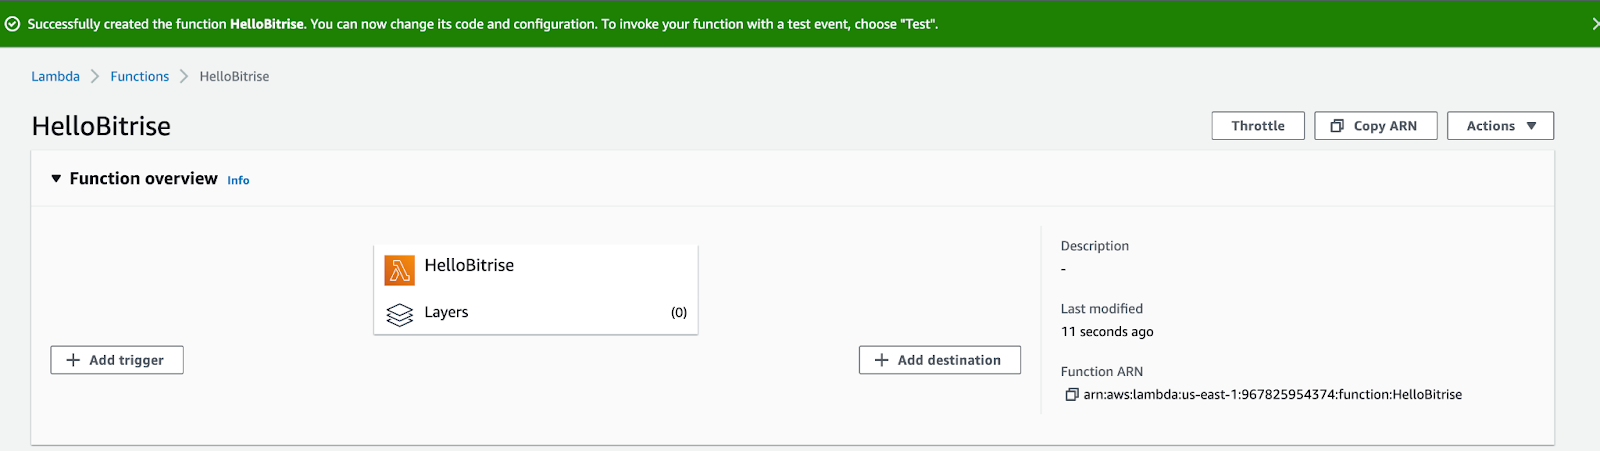
Task: Select the Layers row with the zero count
Action: pyautogui.click(x=536, y=313)
